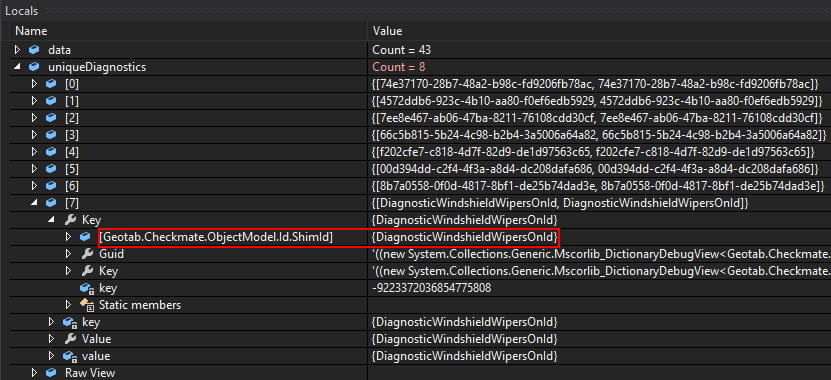
Task: Expand the Raw View node
Action: tap(34, 373)
